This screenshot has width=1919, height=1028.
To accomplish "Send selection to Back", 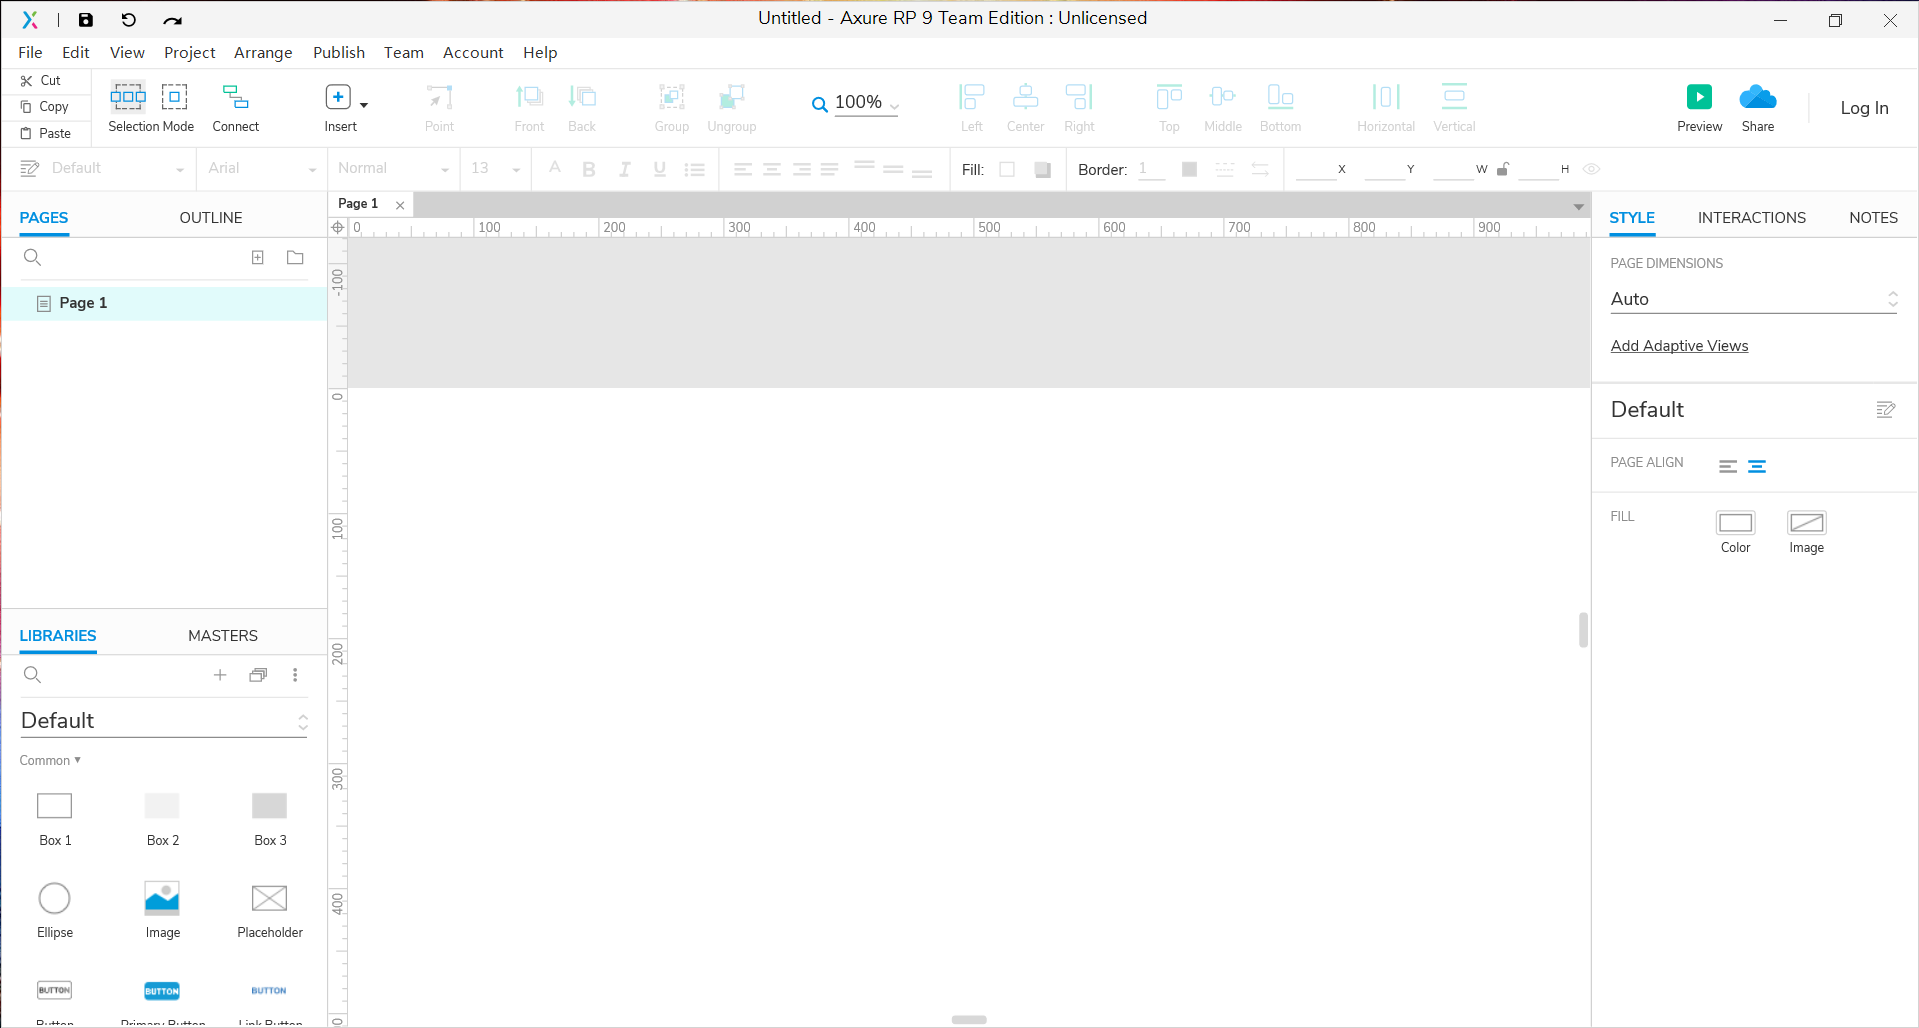I will (x=582, y=108).
